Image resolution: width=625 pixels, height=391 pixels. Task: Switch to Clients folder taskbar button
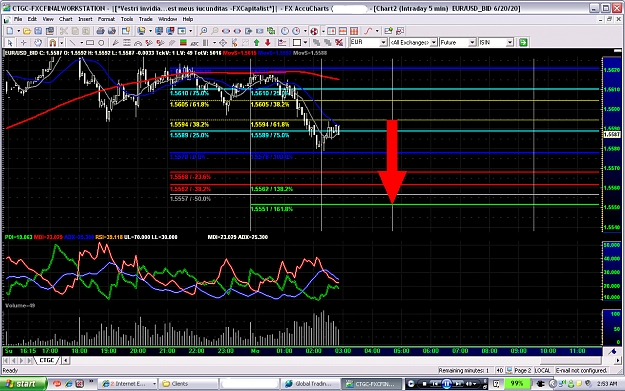click(x=189, y=384)
